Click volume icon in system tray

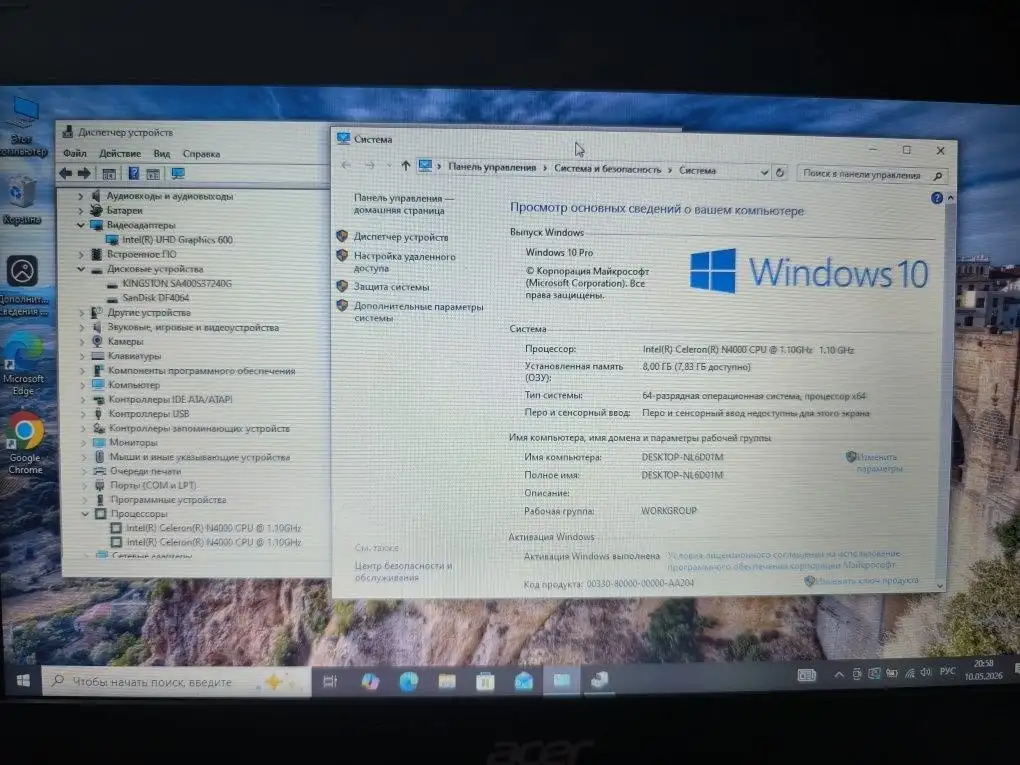926,673
